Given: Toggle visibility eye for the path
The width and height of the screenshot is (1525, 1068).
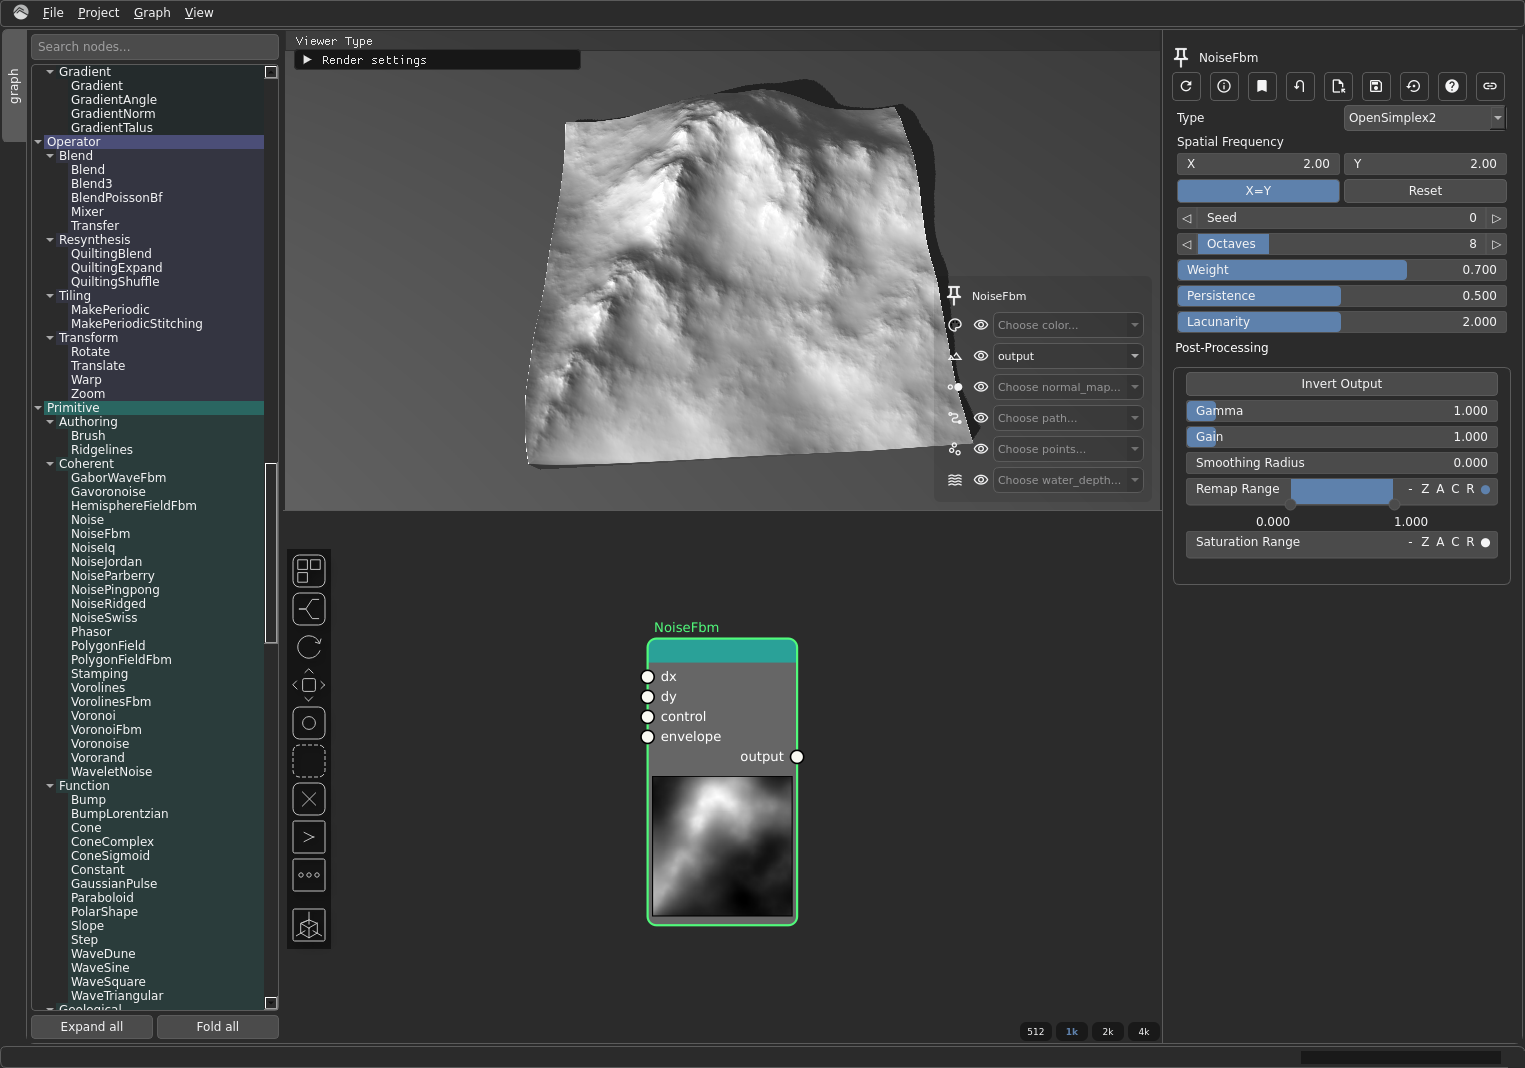Looking at the screenshot, I should click(x=981, y=418).
